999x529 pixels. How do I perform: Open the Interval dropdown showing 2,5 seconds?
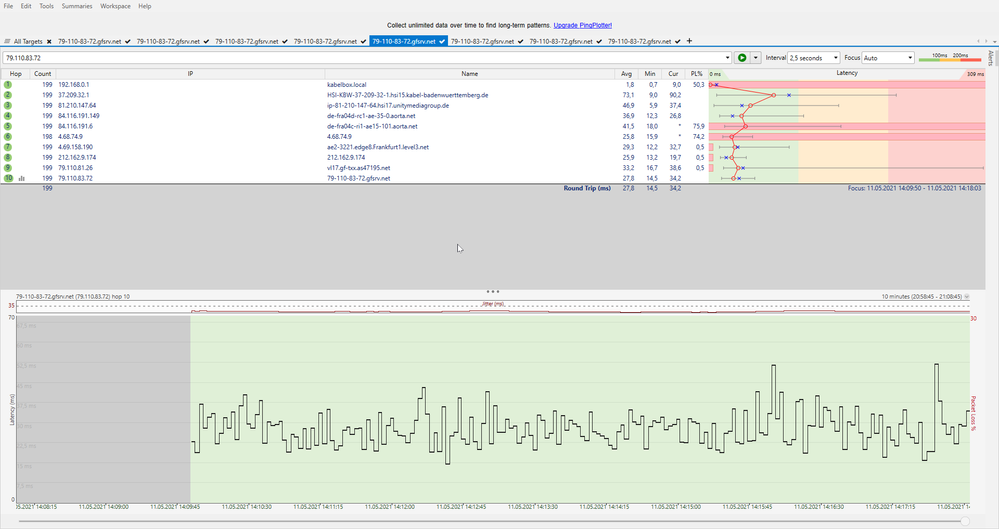813,58
